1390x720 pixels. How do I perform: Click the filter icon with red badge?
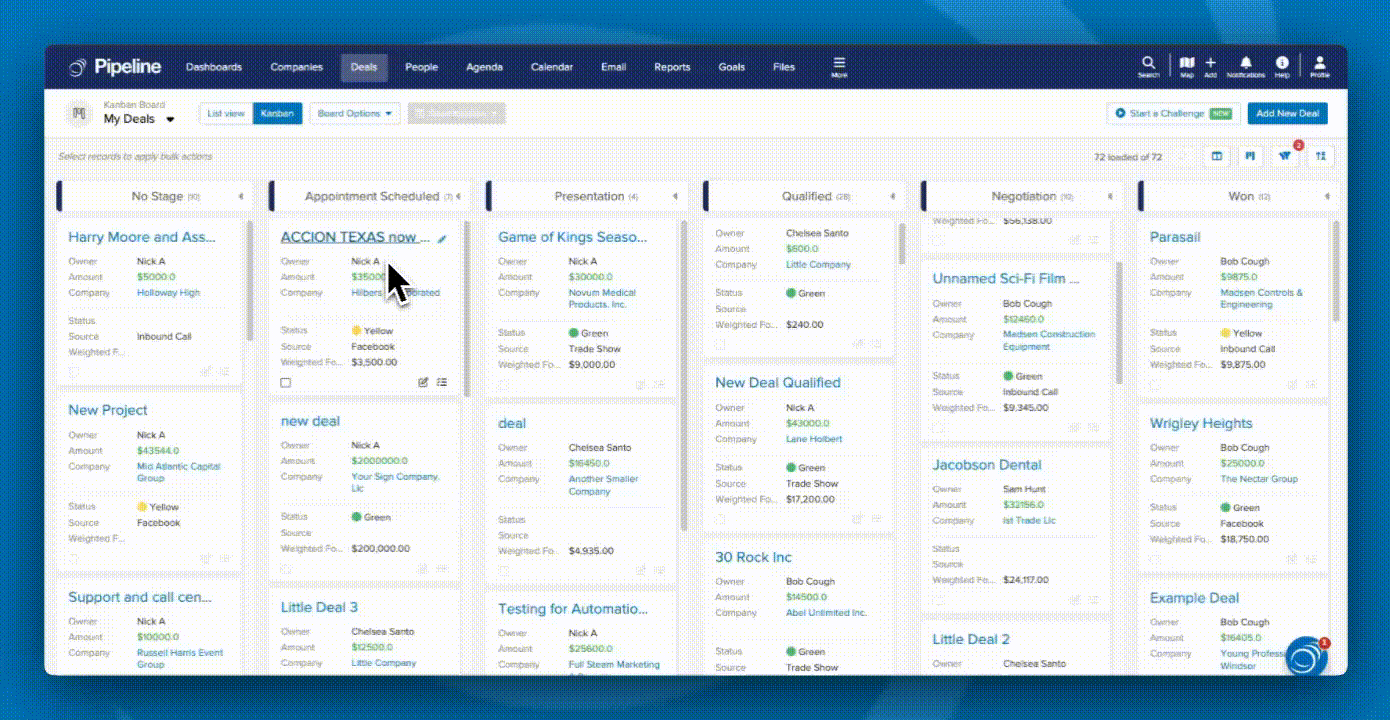pyautogui.click(x=1285, y=156)
